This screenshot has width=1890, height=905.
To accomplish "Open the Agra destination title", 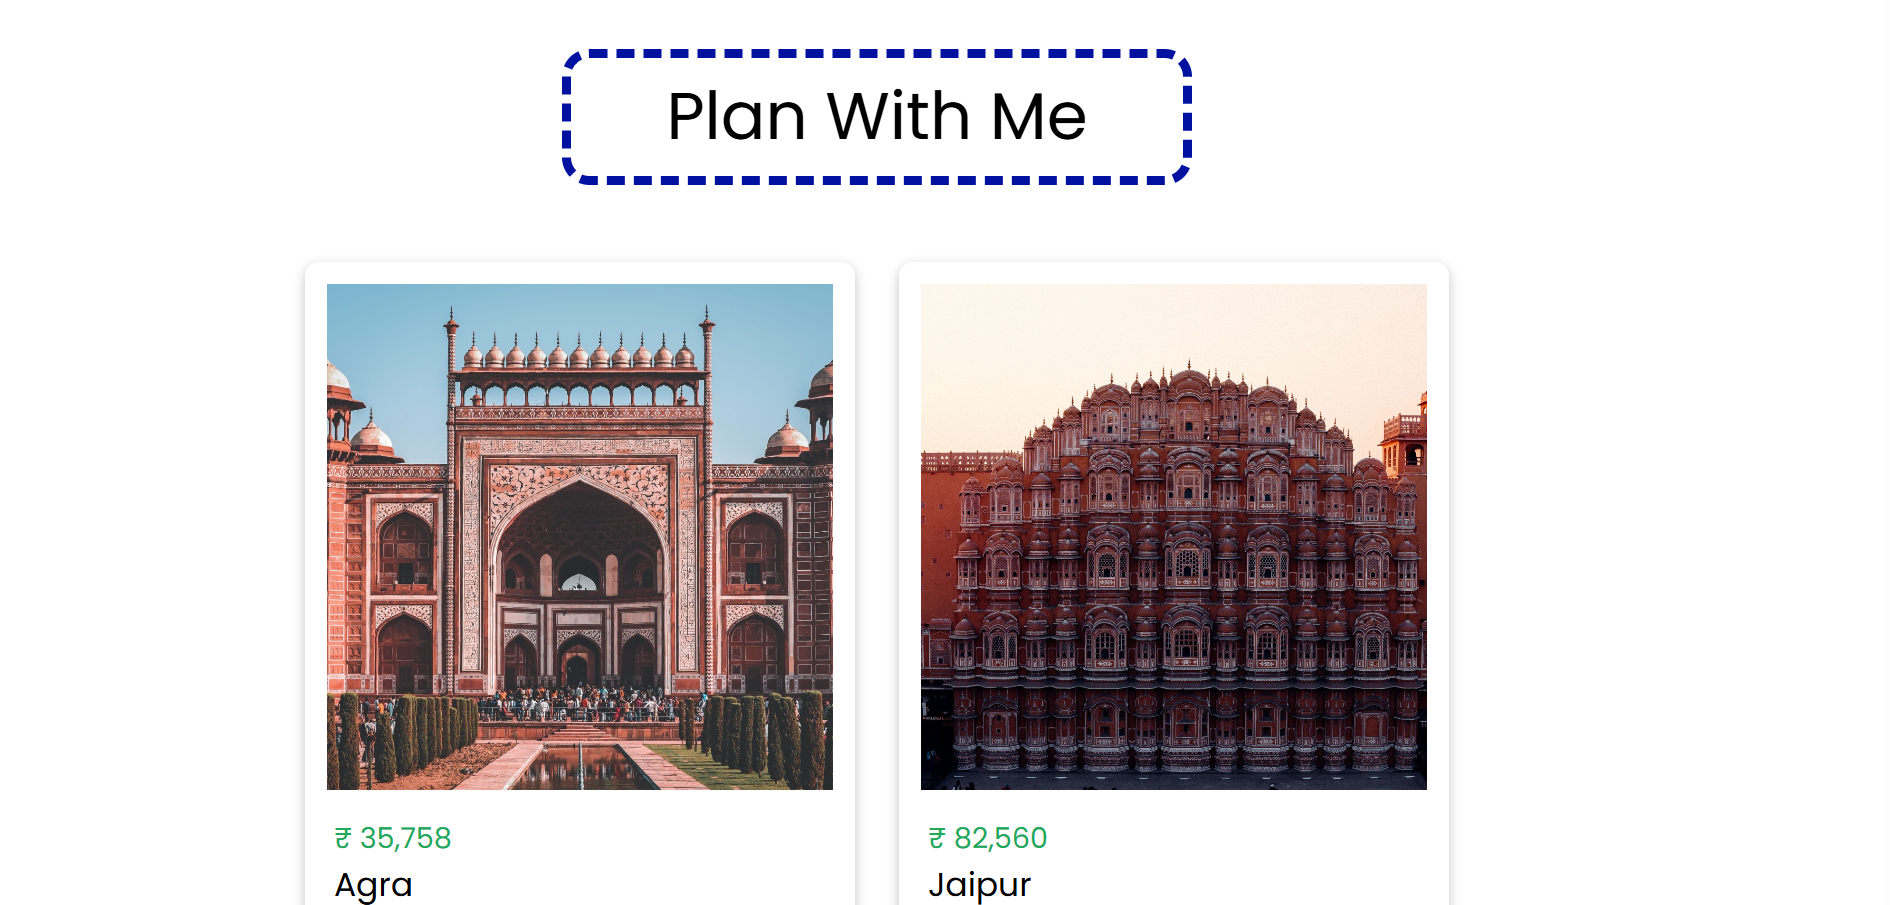I will 373,885.
